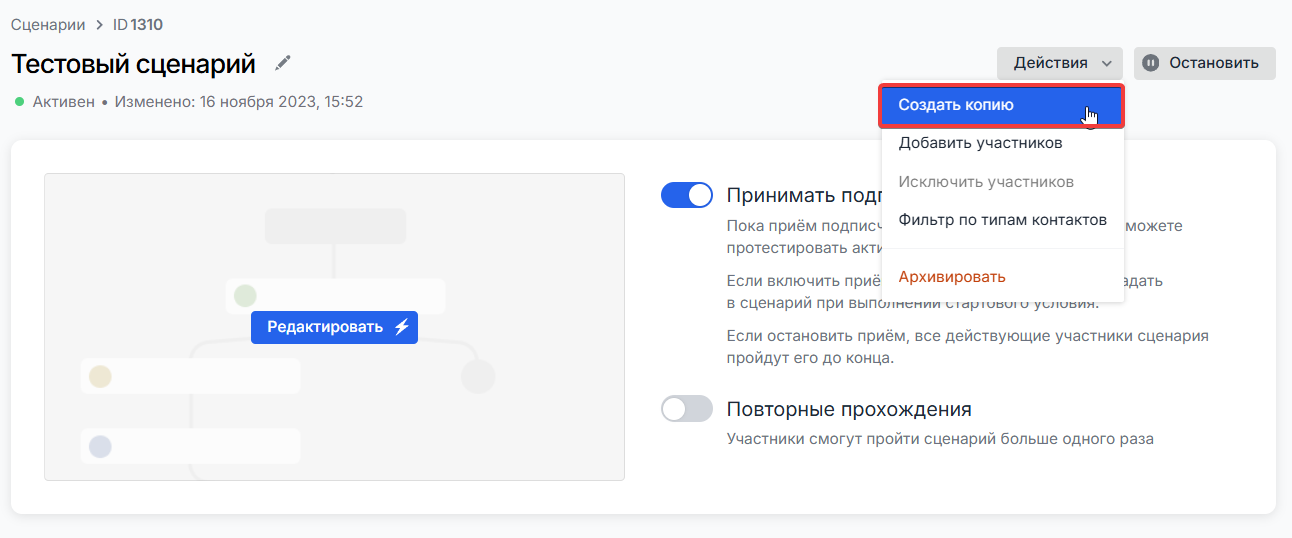Select the blue circle node in preview
Screen dimensions: 1292x538
click(100, 446)
